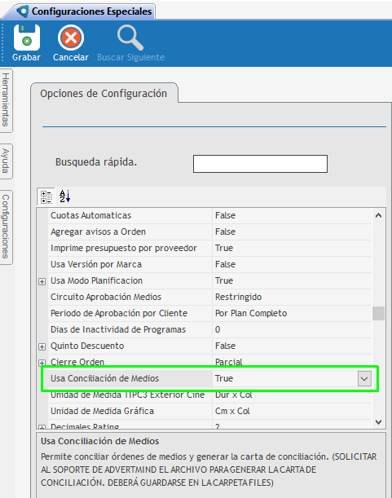
Task: Click the True value of Usa Modo Planificacion
Action: (224, 281)
